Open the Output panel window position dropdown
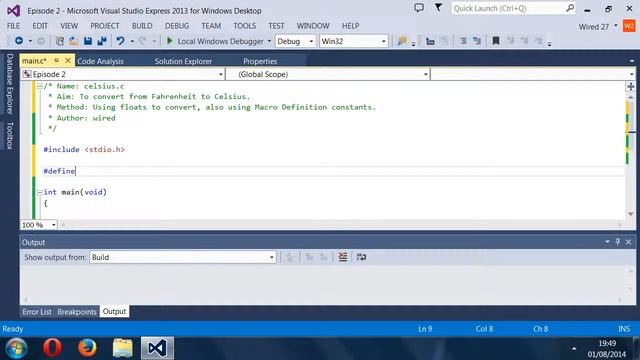This screenshot has height=360, width=640. 607,242
